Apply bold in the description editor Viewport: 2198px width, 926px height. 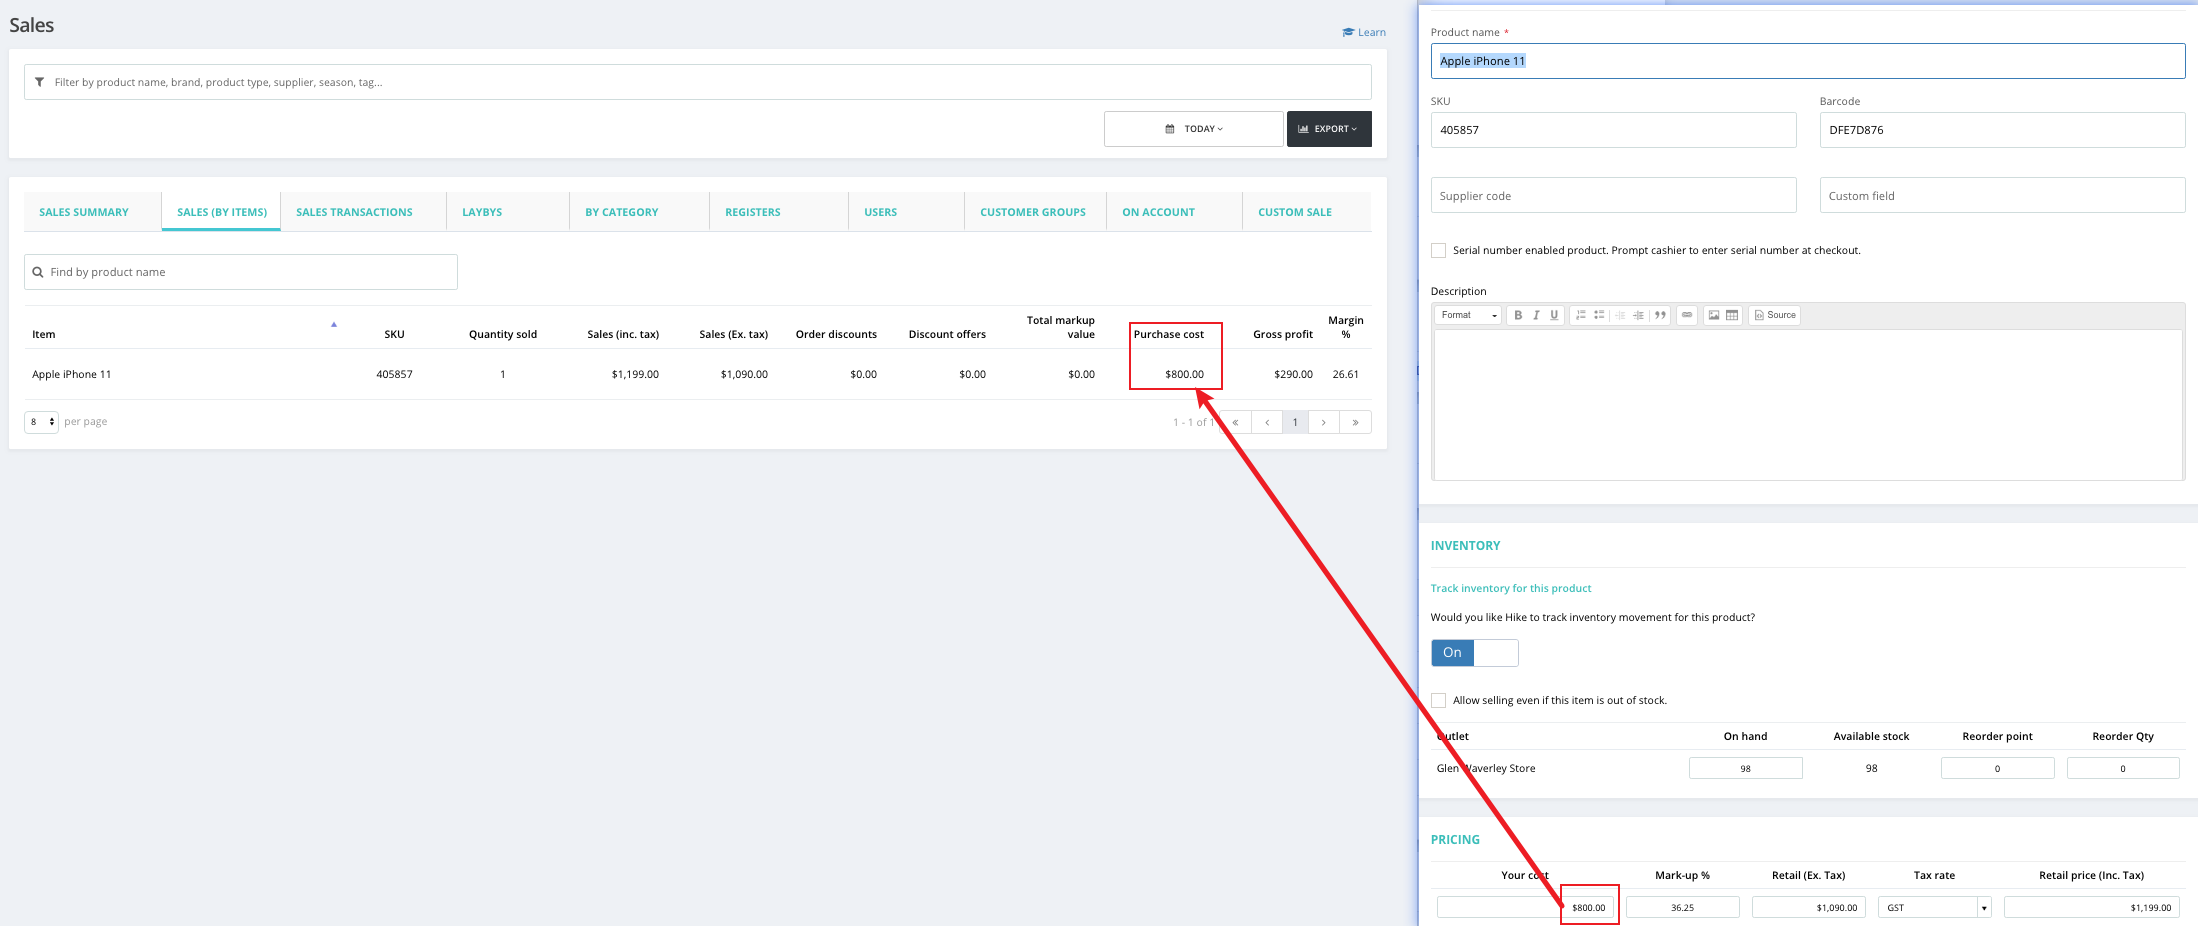tap(1518, 315)
